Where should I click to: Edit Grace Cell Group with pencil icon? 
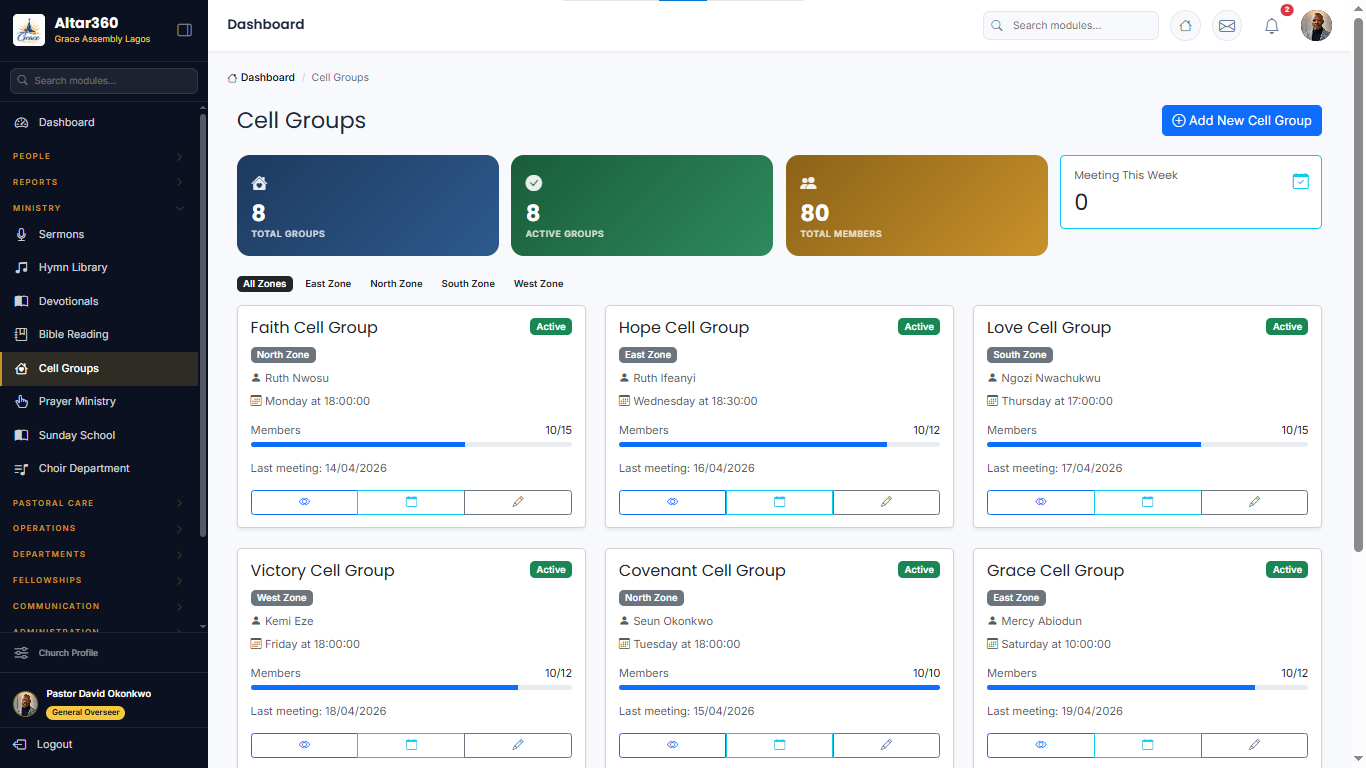1254,745
